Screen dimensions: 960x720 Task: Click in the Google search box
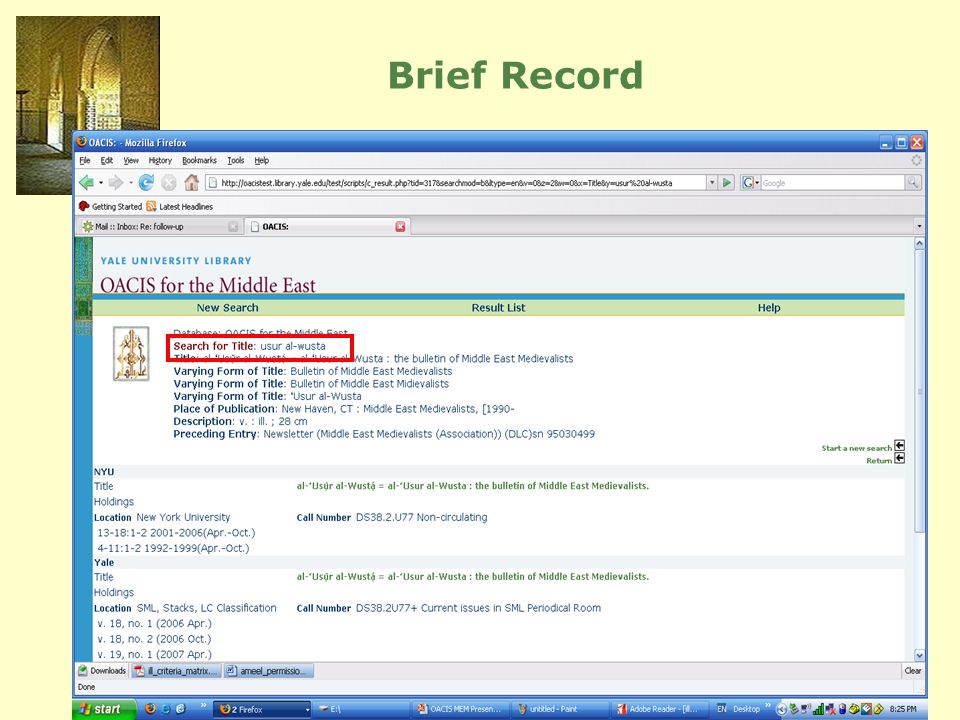coord(832,182)
